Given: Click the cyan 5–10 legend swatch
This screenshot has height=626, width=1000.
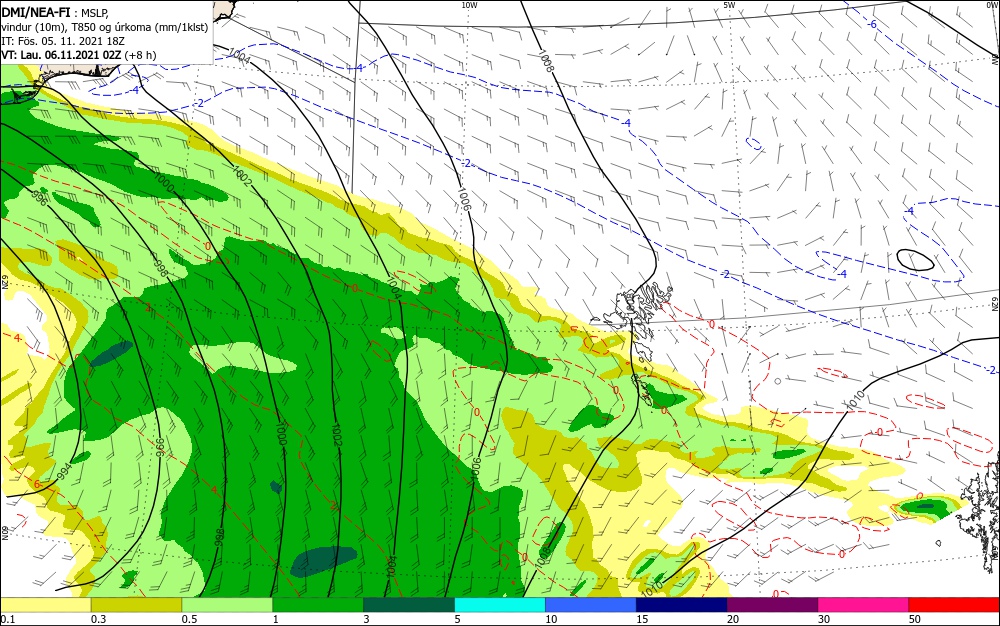Looking at the screenshot, I should coord(500,605).
